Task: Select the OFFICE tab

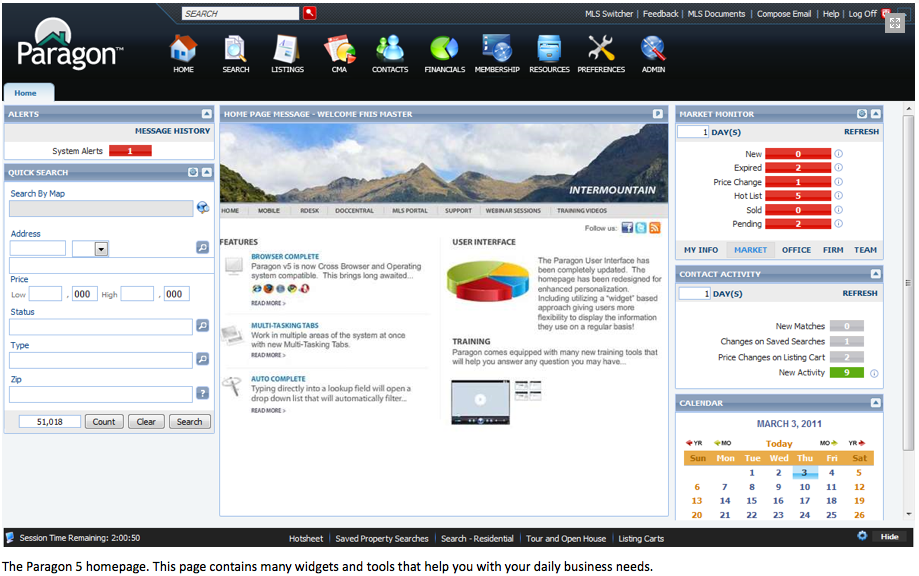Action: pyautogui.click(x=796, y=250)
